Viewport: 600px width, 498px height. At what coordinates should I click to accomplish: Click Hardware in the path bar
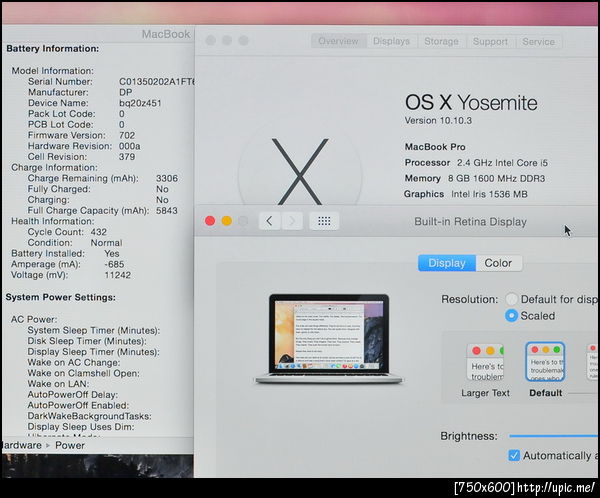(x=21, y=445)
